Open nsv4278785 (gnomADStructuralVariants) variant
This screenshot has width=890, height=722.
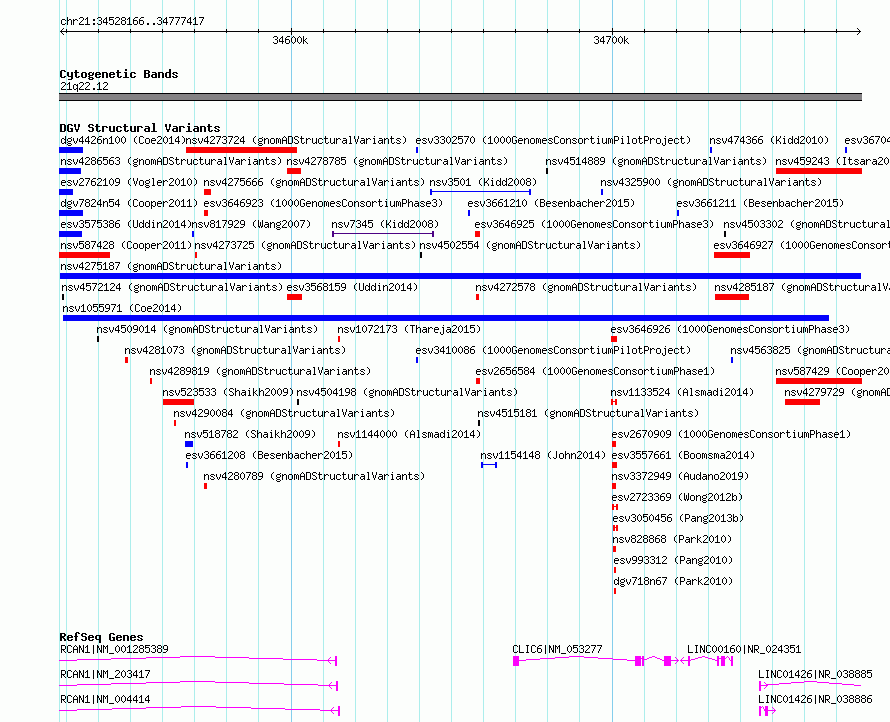[x=397, y=161]
